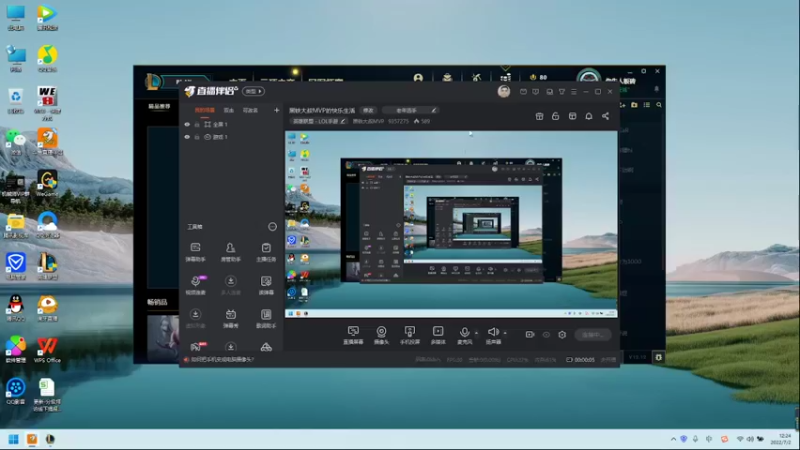Download the 多人连麦 tool
This screenshot has height=450, width=800.
(x=231, y=285)
